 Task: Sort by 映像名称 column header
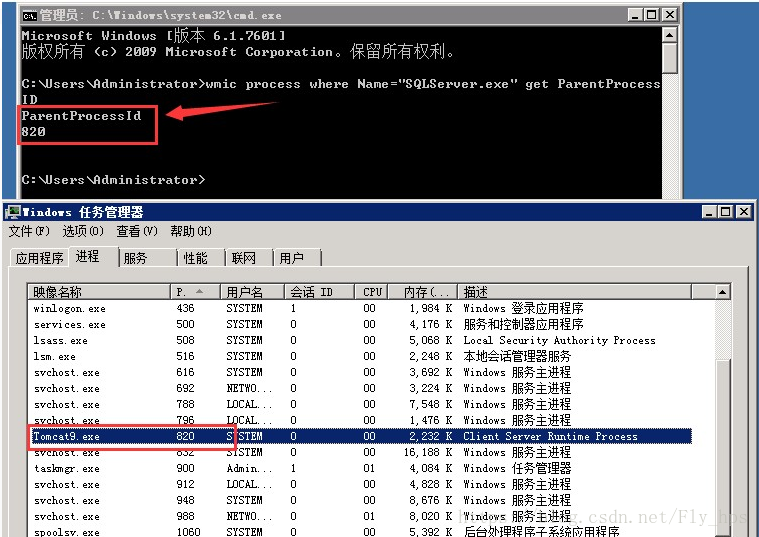pyautogui.click(x=99, y=292)
